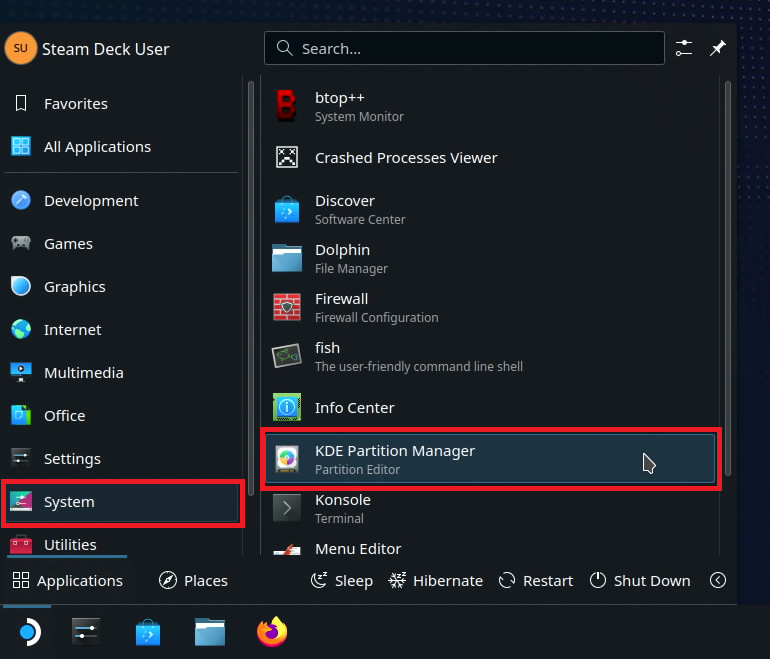Select the Favorites category label

pyautogui.click(x=76, y=104)
